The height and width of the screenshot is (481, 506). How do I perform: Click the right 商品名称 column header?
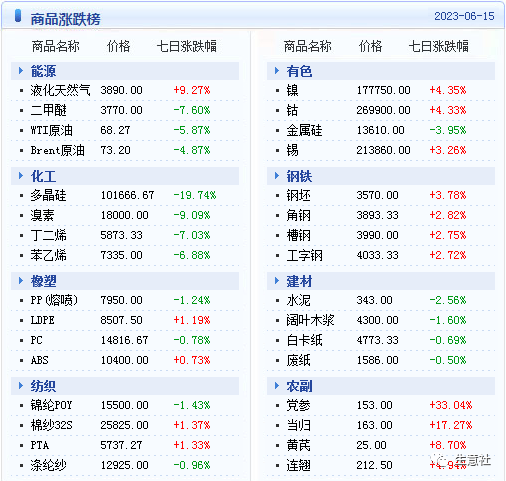[307, 46]
